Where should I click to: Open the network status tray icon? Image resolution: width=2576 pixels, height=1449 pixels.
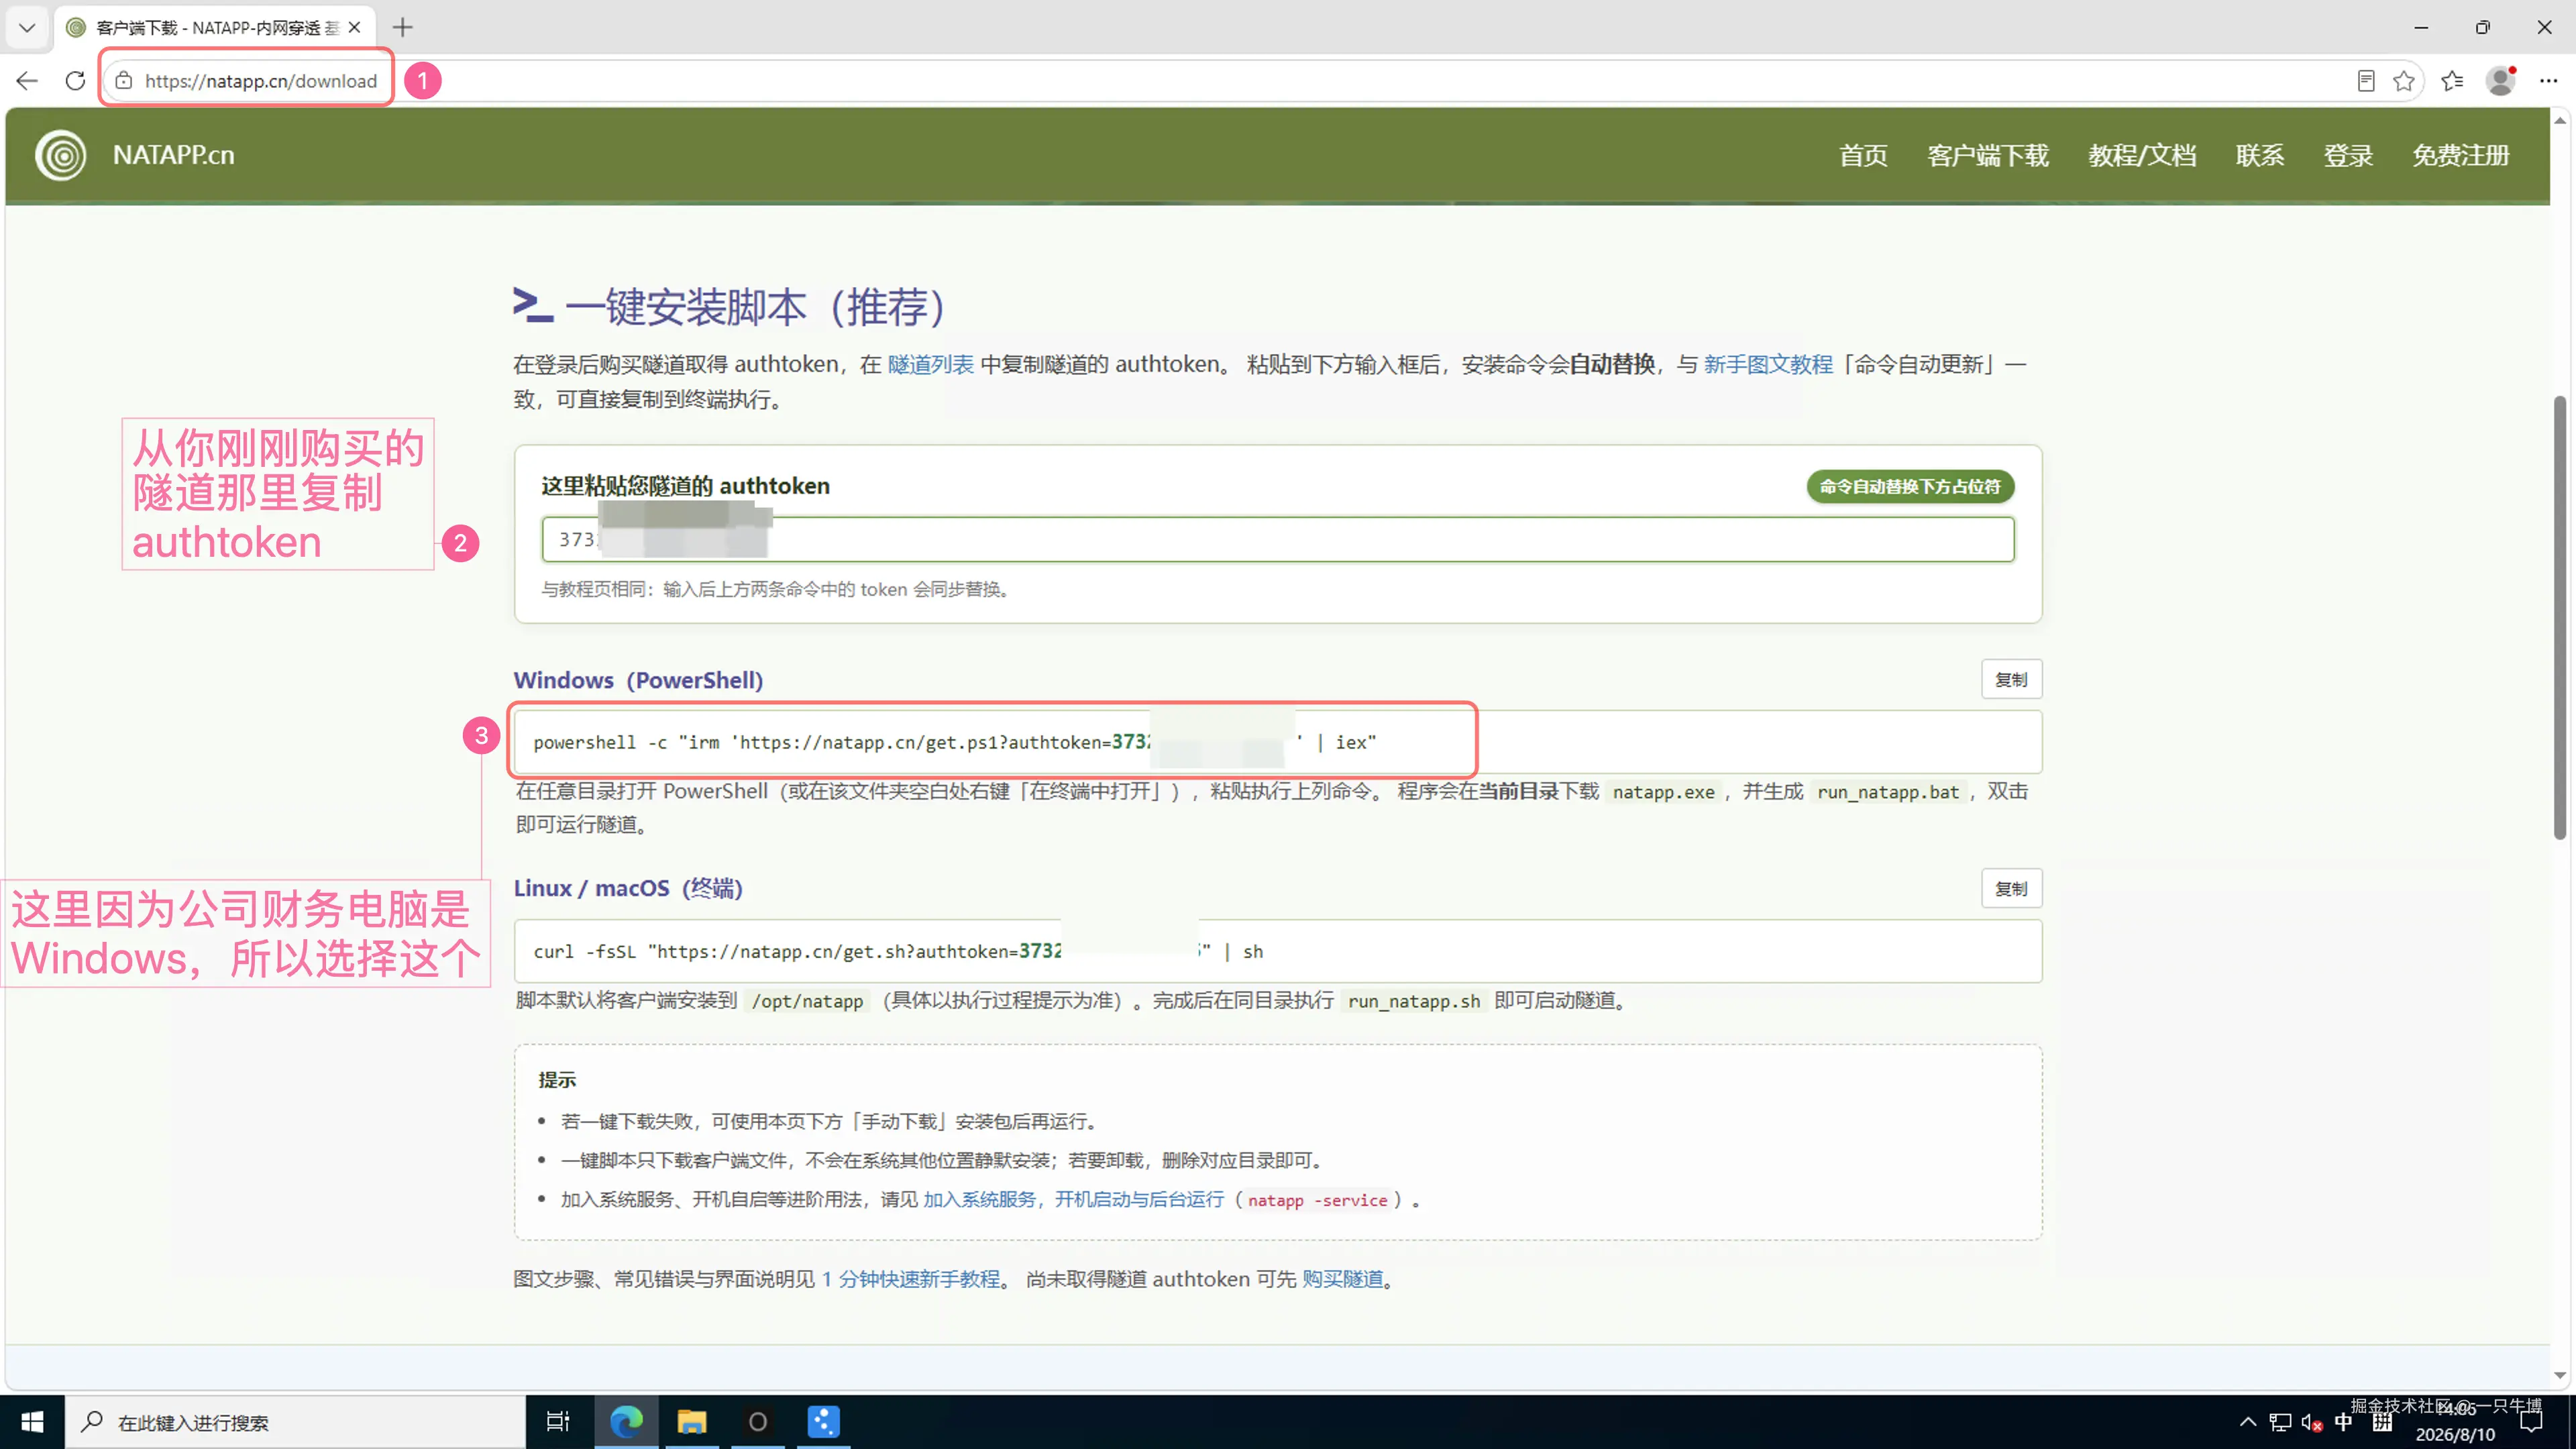[x=2280, y=1422]
